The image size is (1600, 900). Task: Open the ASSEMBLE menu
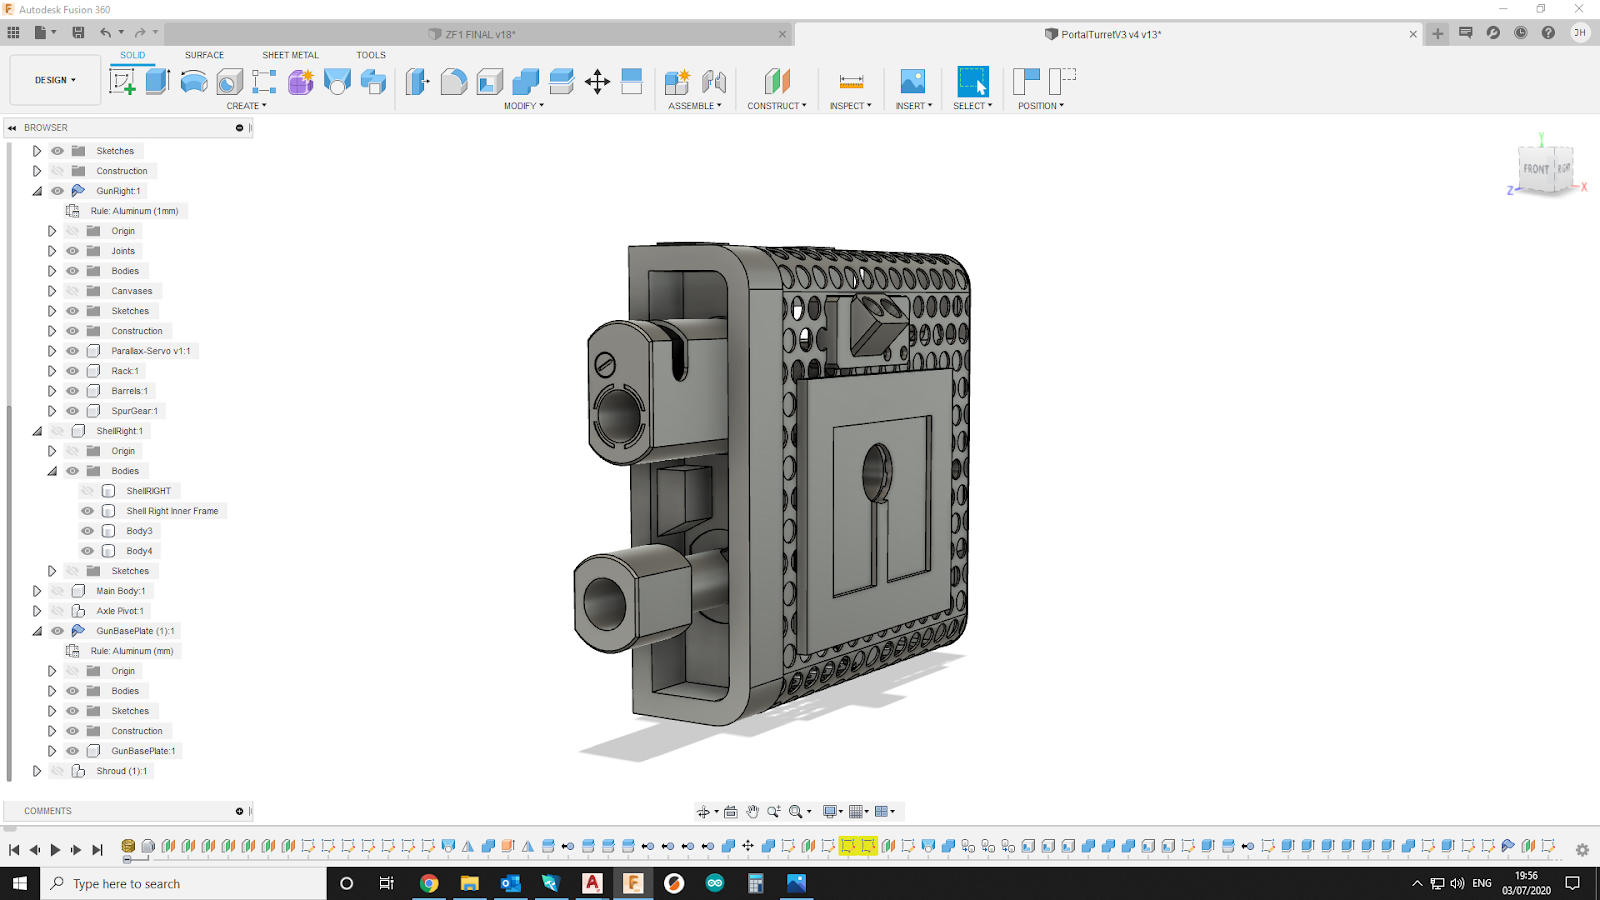694,106
